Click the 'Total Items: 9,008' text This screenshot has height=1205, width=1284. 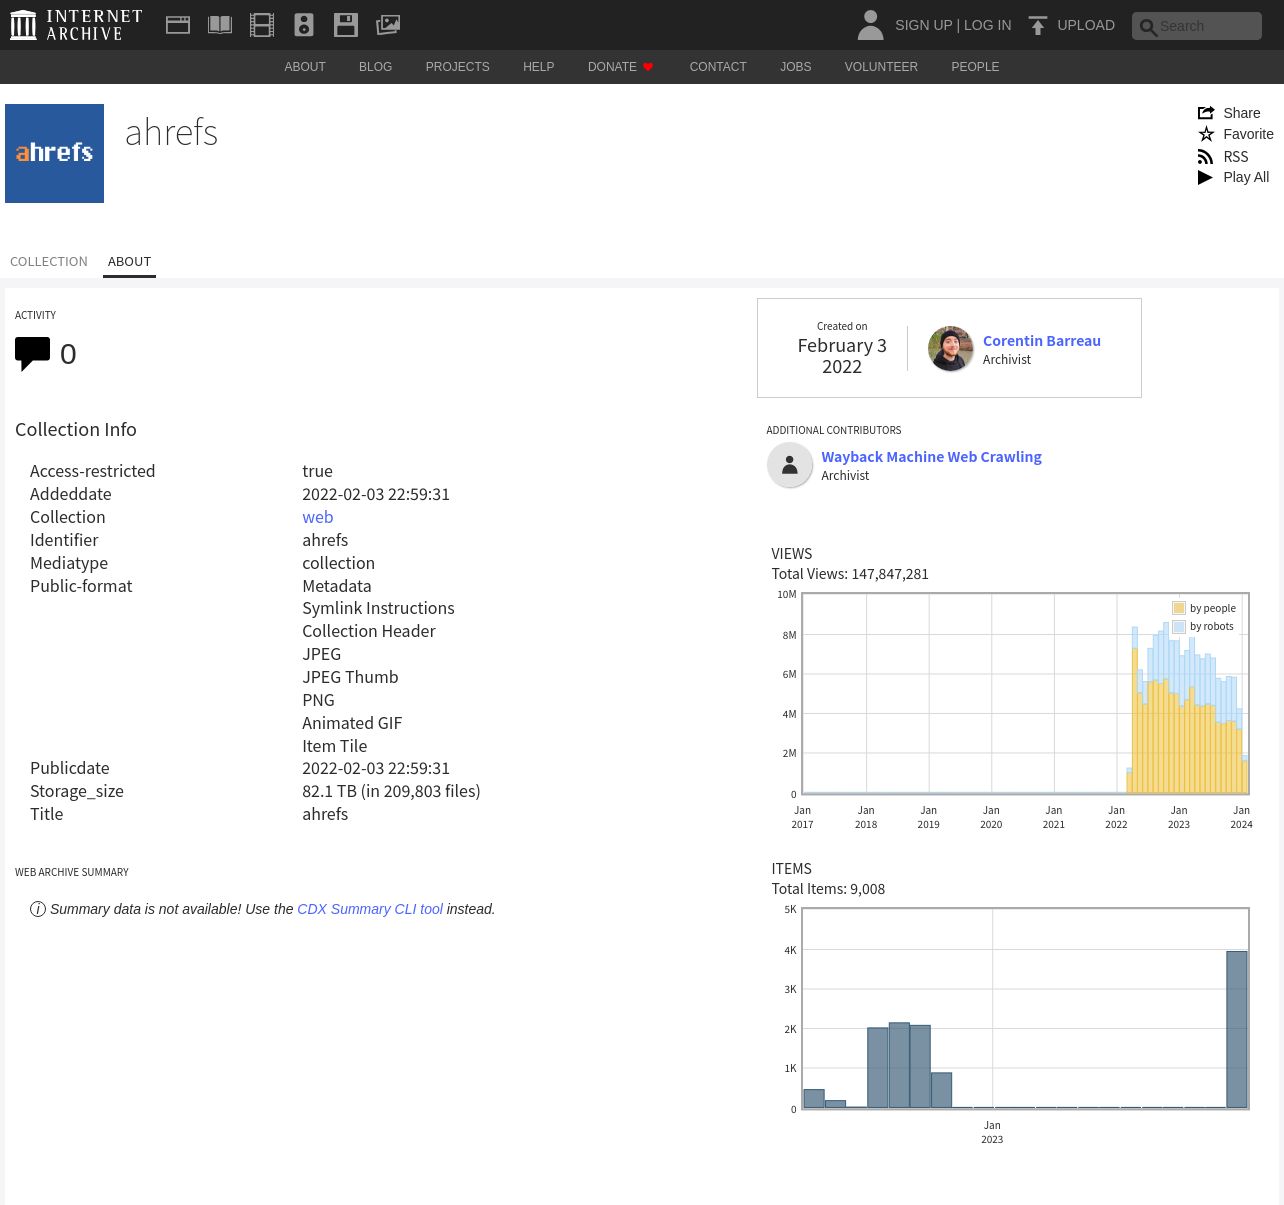(828, 889)
